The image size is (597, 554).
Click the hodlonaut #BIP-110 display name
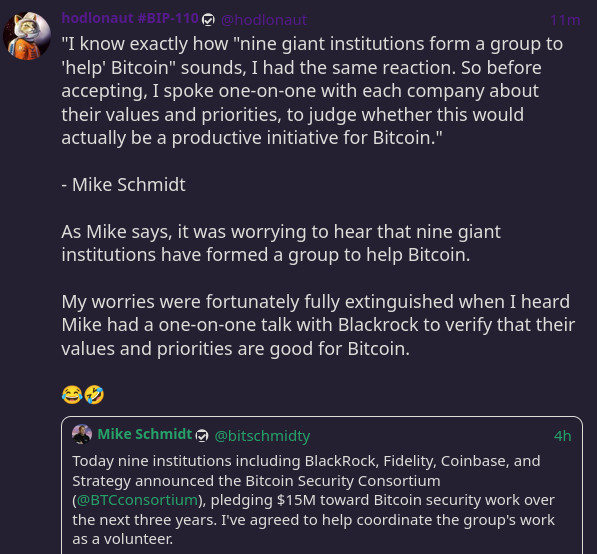(x=130, y=18)
